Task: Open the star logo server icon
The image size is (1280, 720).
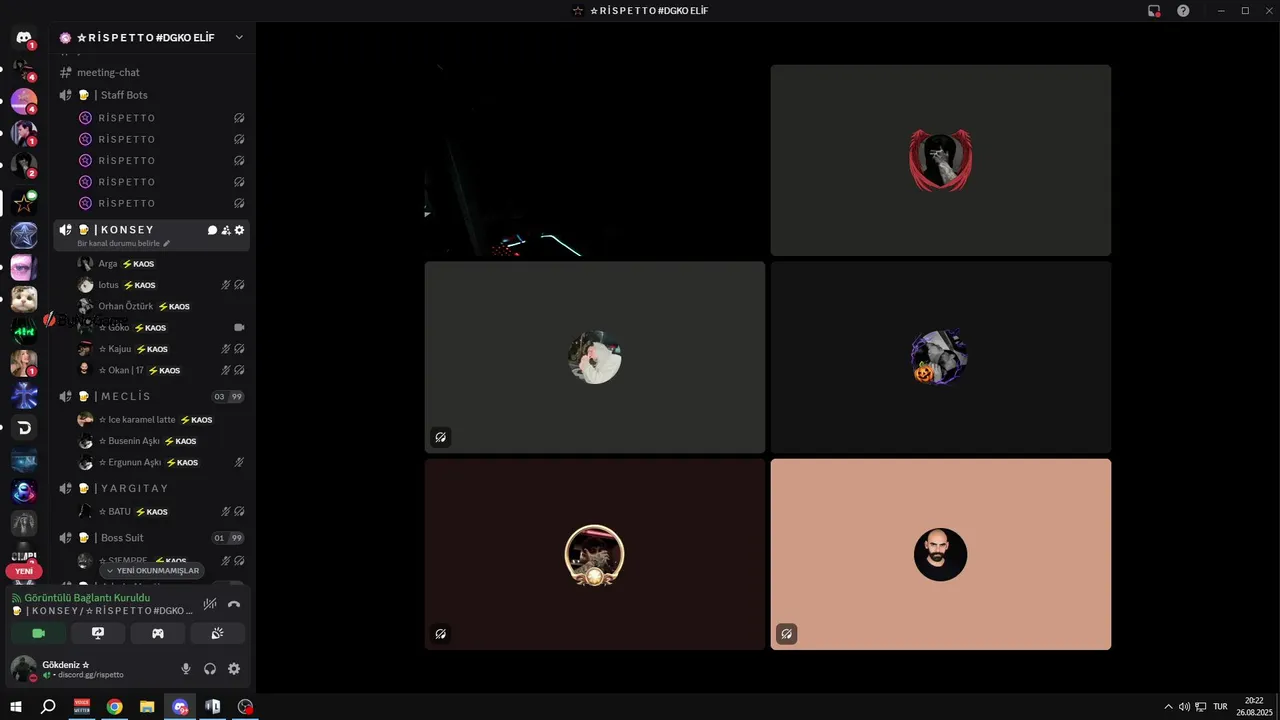Action: (24, 203)
